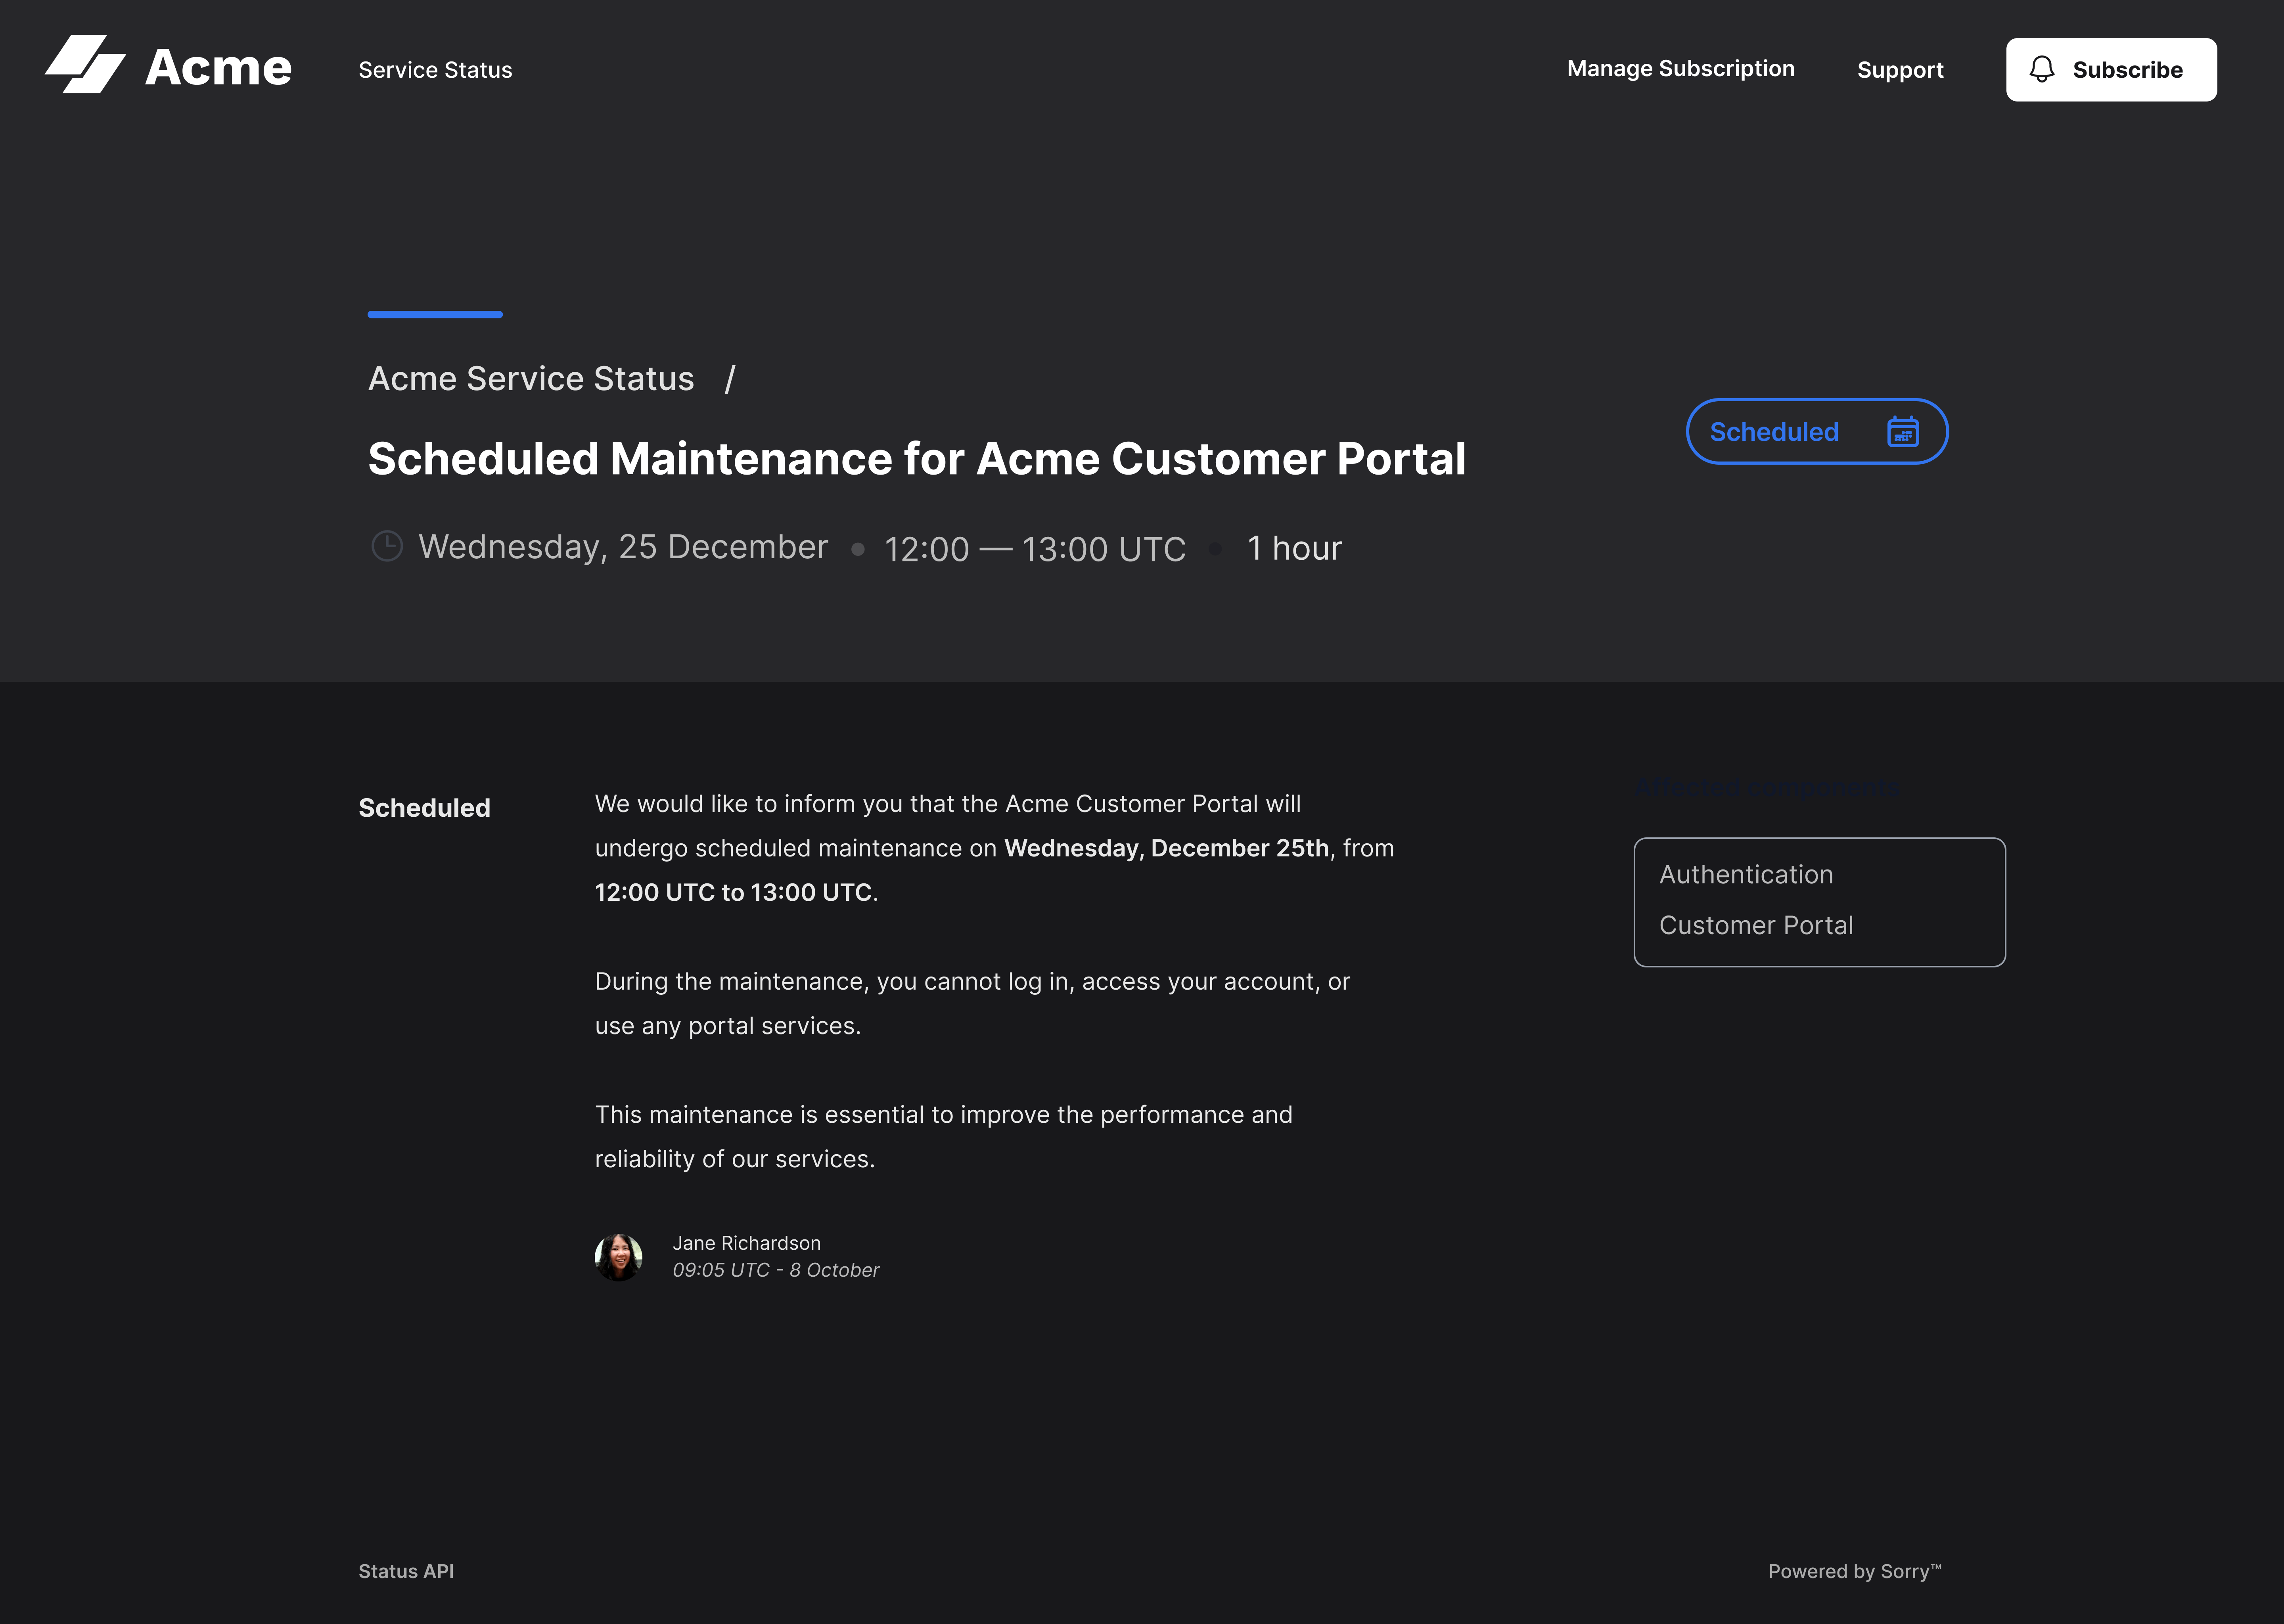Open the affected components panel

(1818, 900)
